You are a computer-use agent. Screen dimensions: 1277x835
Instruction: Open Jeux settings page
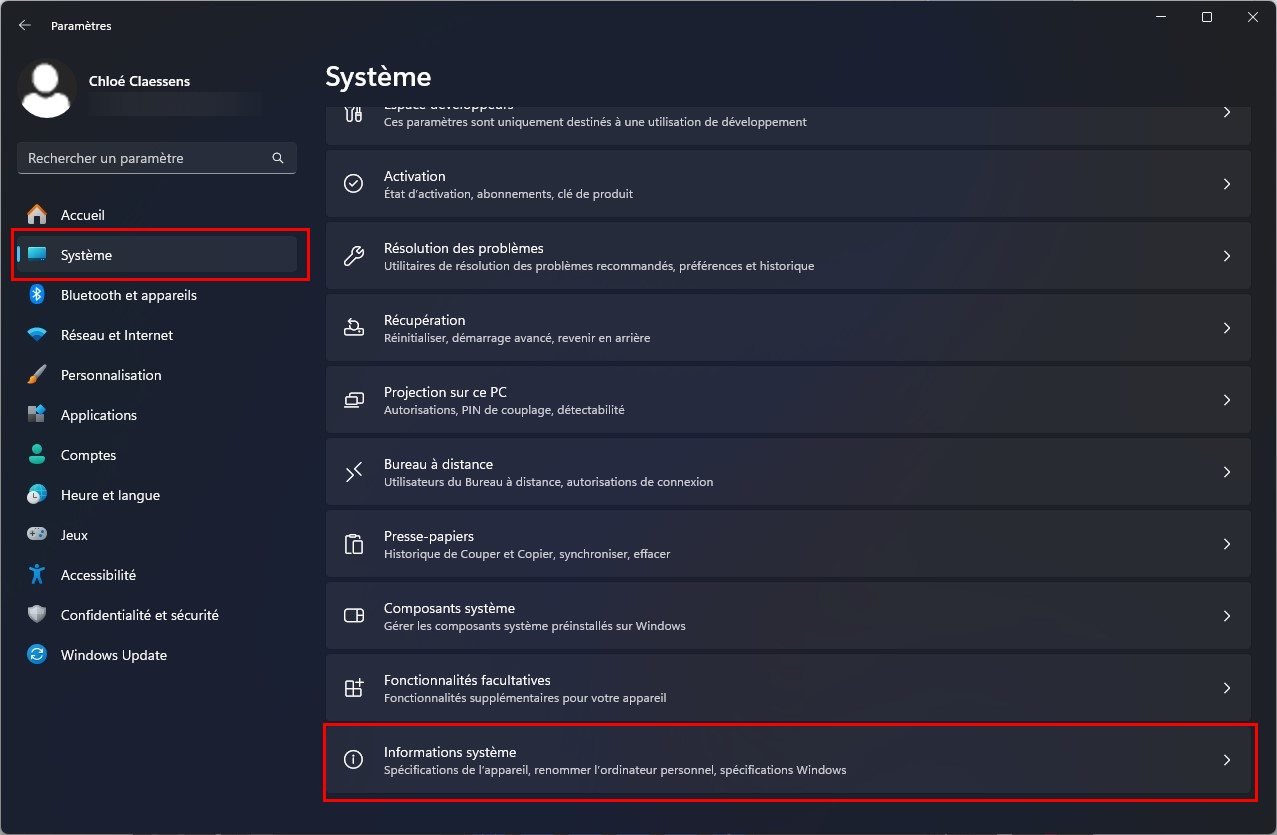(x=157, y=535)
